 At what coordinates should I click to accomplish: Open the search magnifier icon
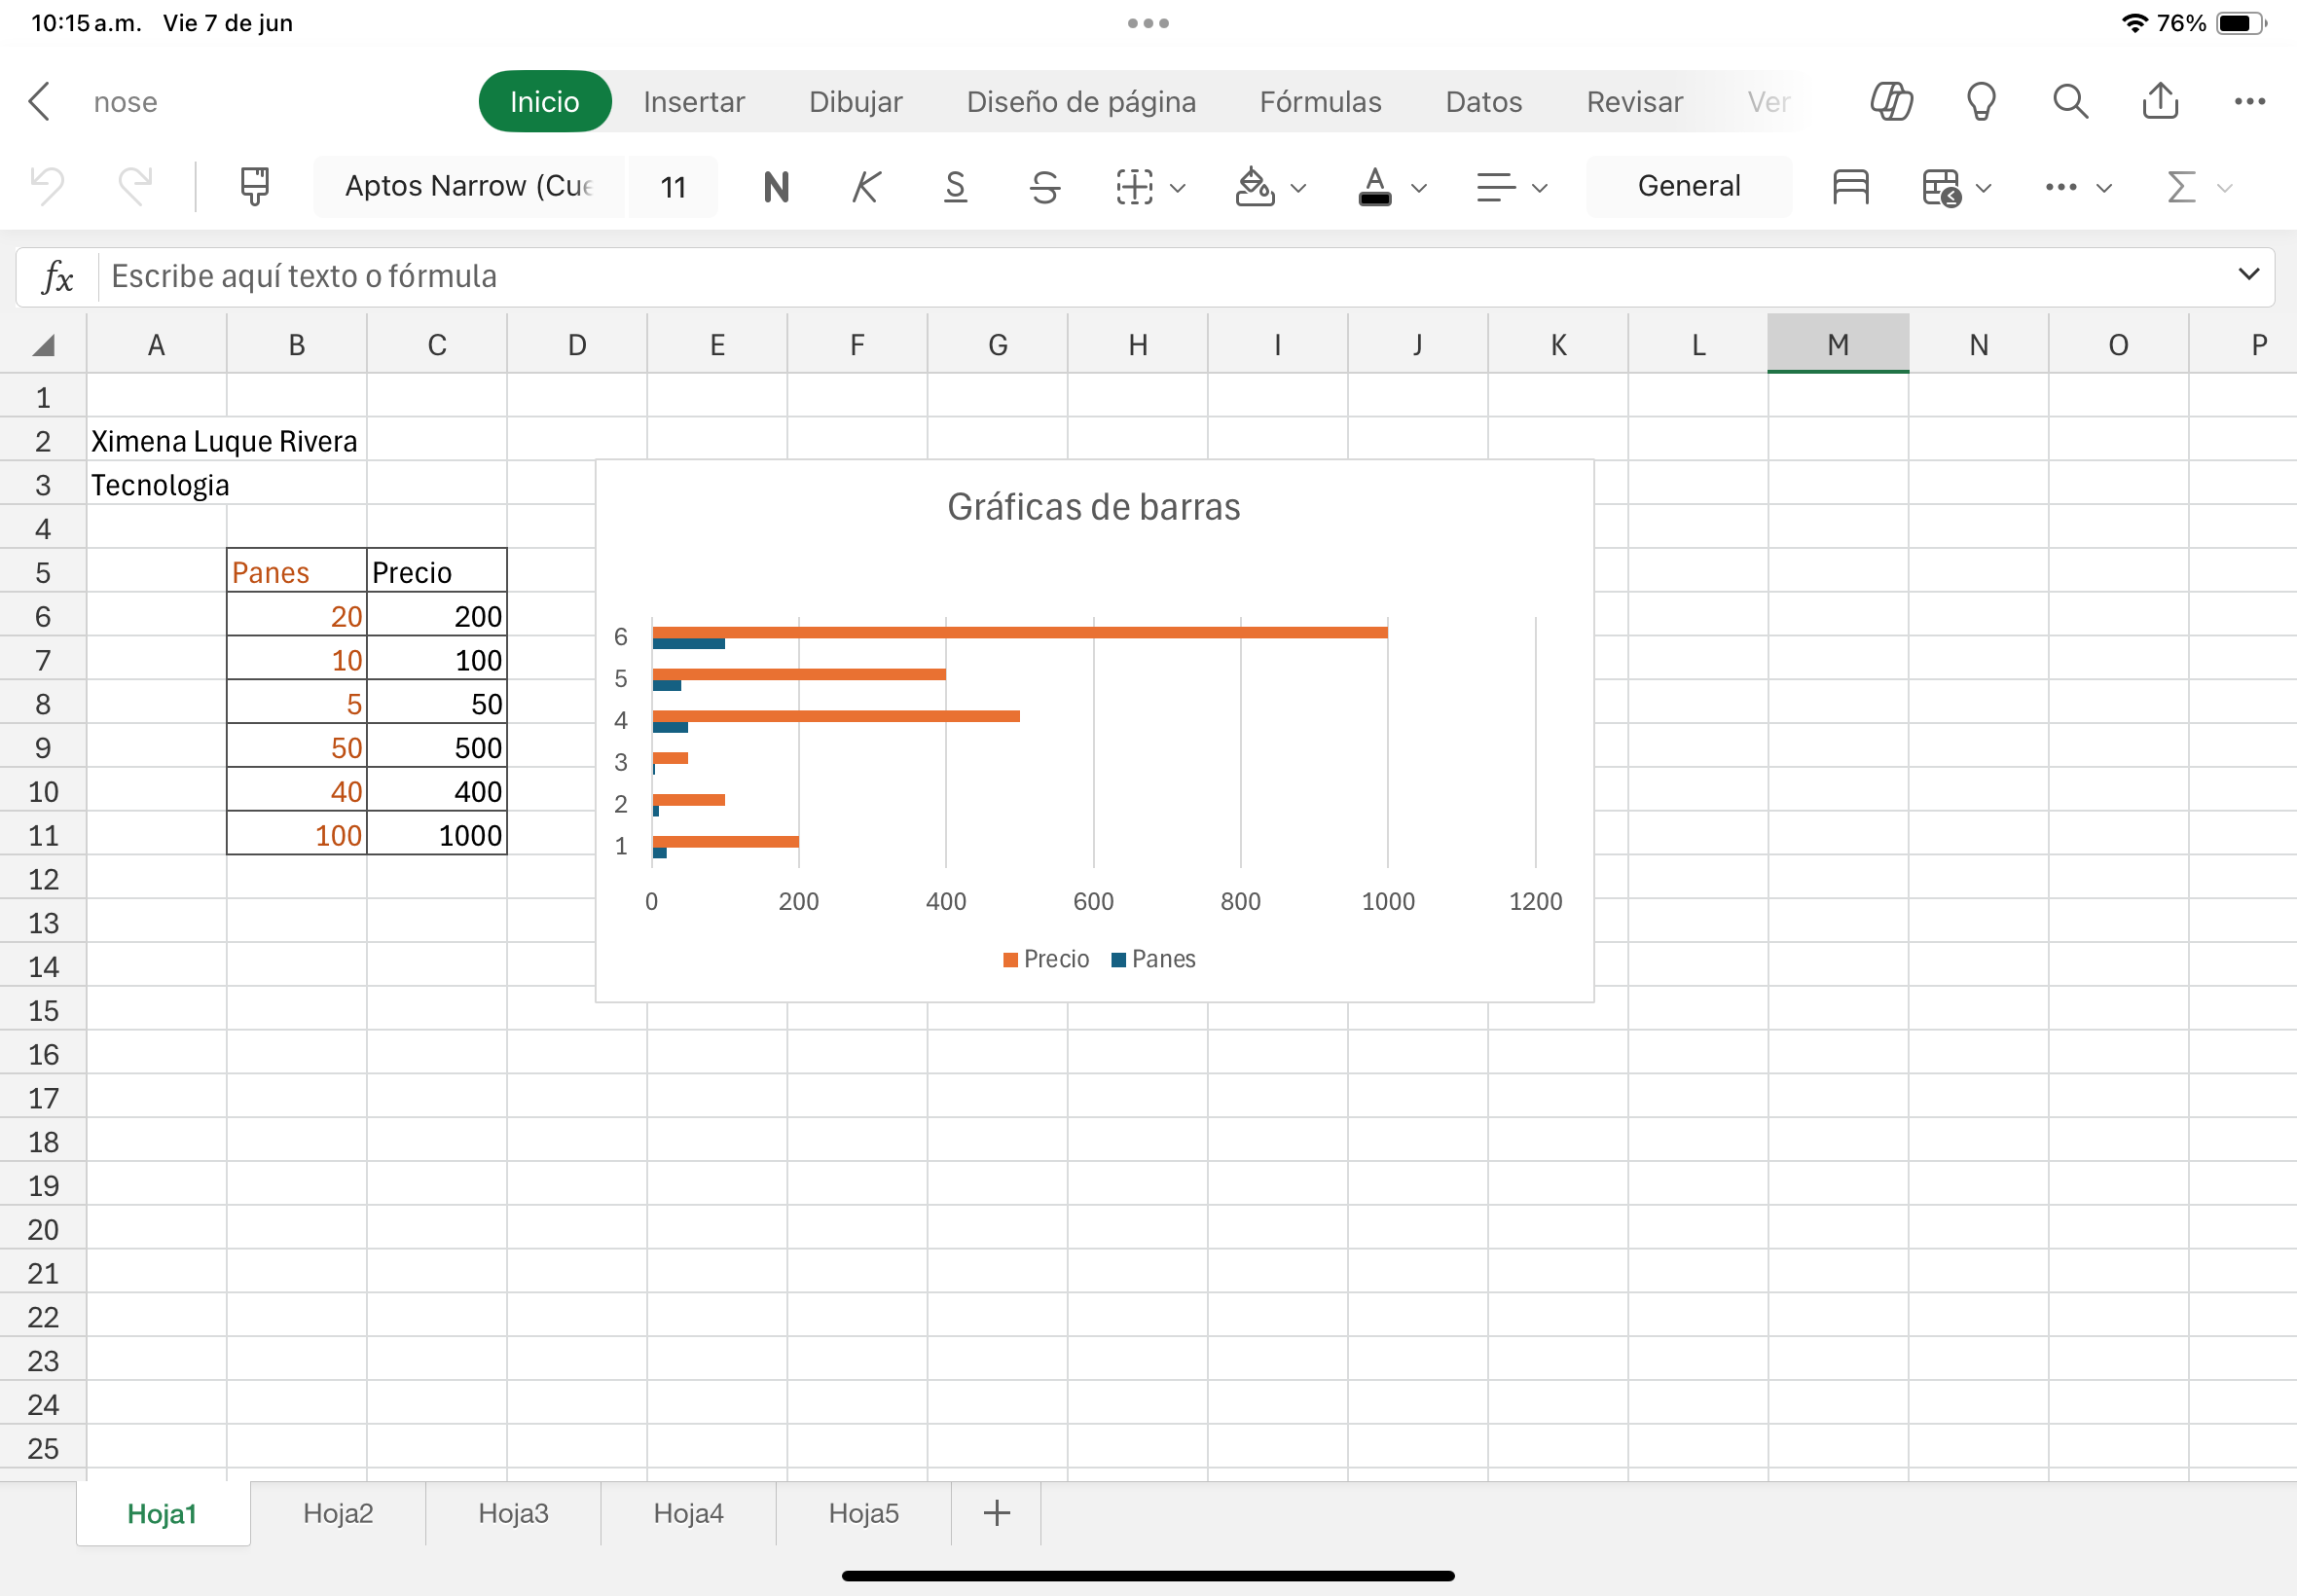pyautogui.click(x=2070, y=101)
